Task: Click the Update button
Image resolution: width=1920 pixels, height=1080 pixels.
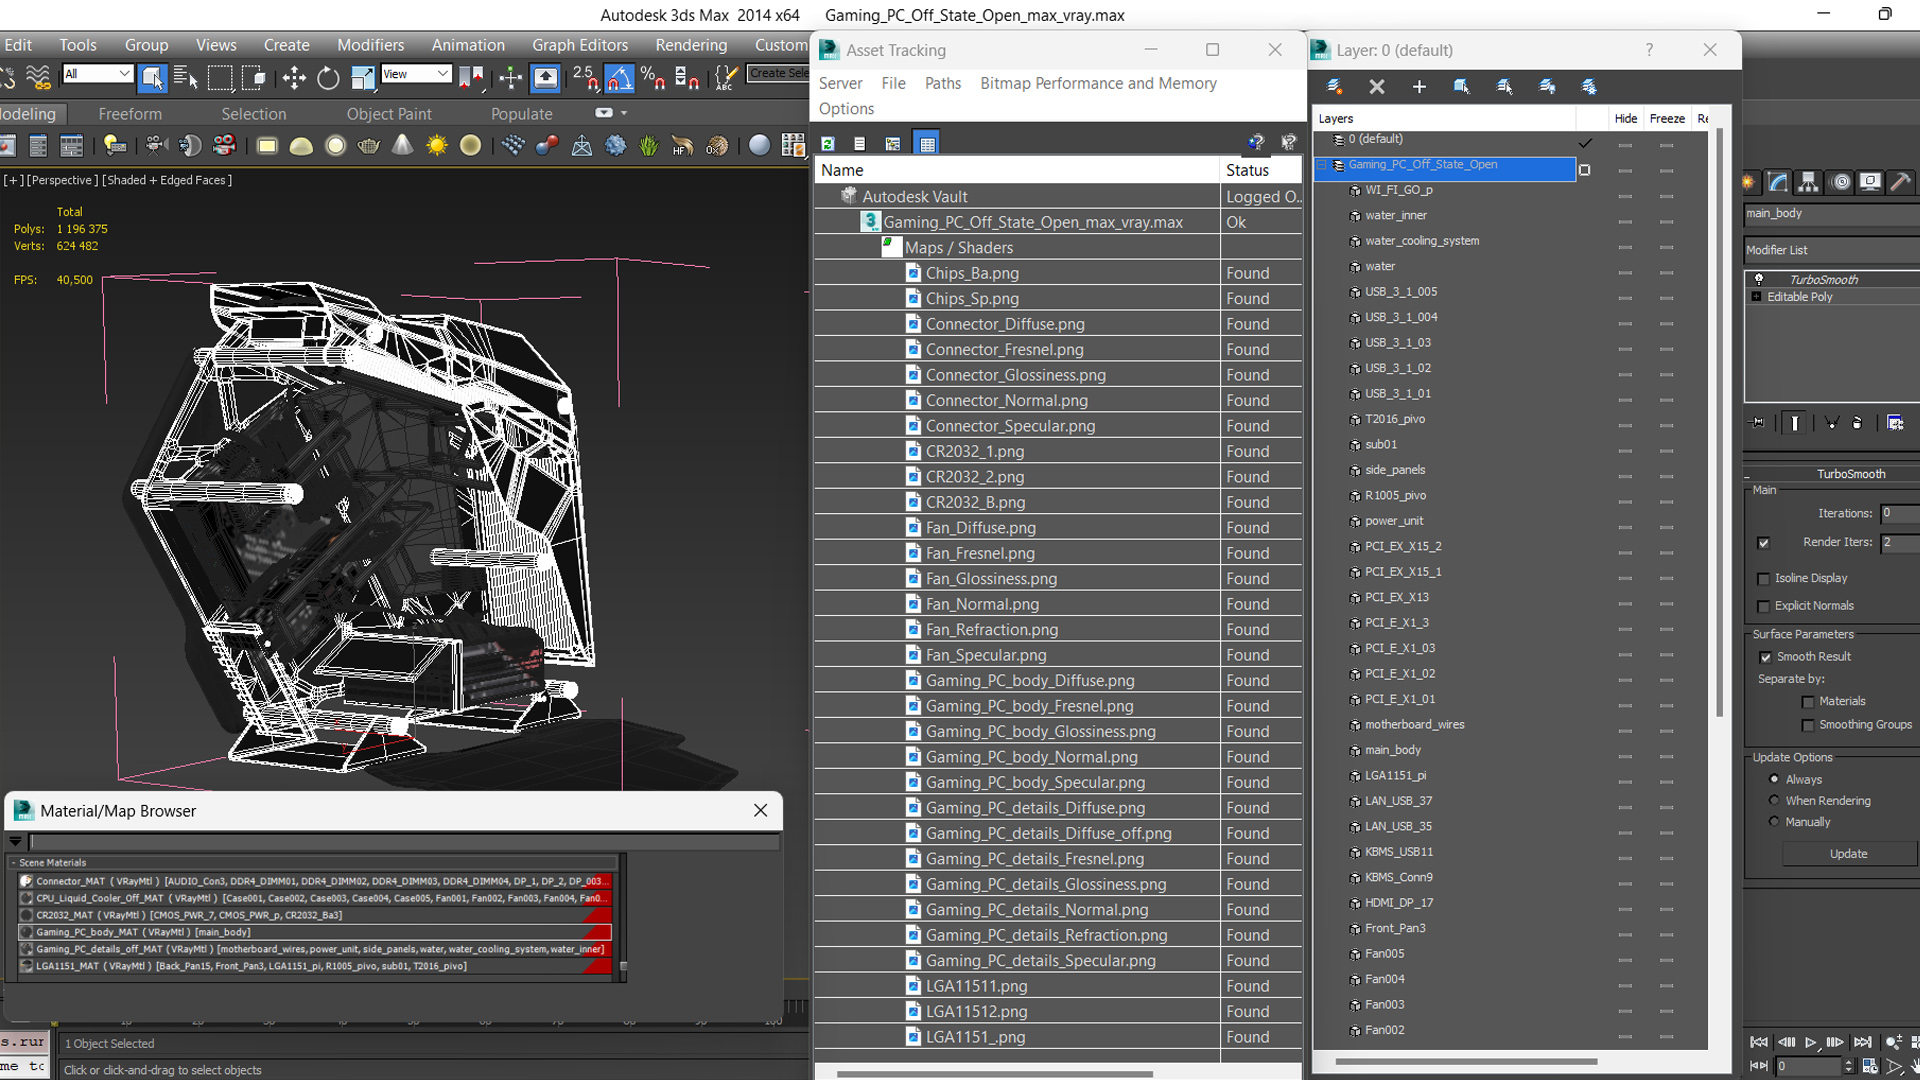Action: 1848,854
